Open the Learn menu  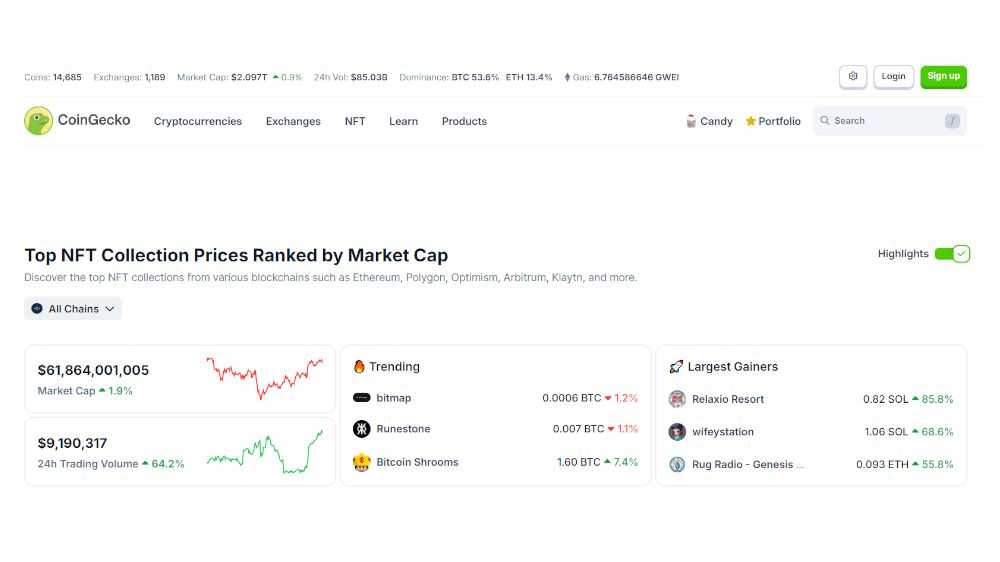point(404,121)
